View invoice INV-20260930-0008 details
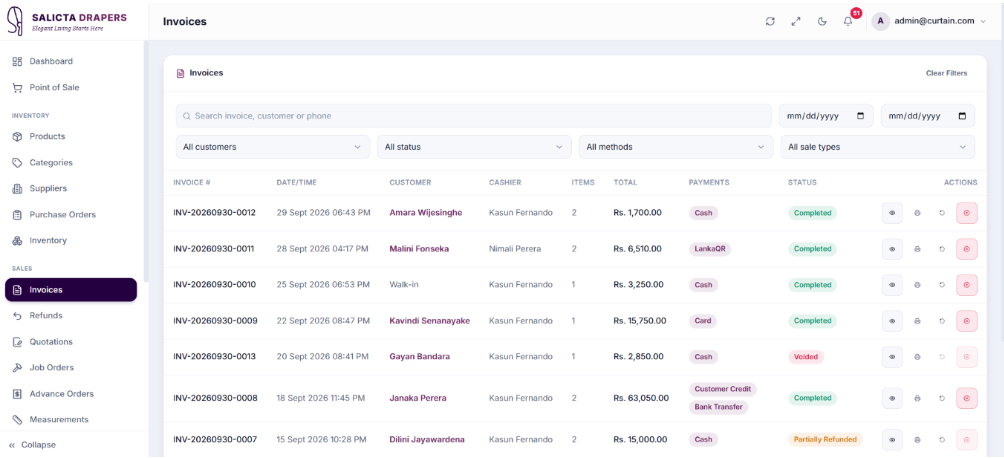Viewport: 1004px width, 458px height. pyautogui.click(x=892, y=398)
